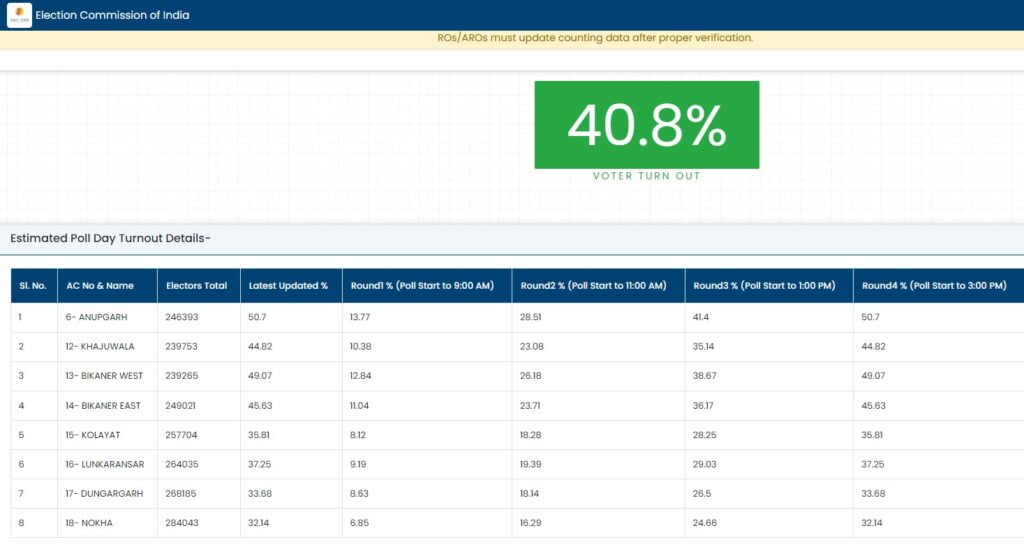
Task: Click electors total 239753 for Khajuwala
Action: pyautogui.click(x=181, y=346)
